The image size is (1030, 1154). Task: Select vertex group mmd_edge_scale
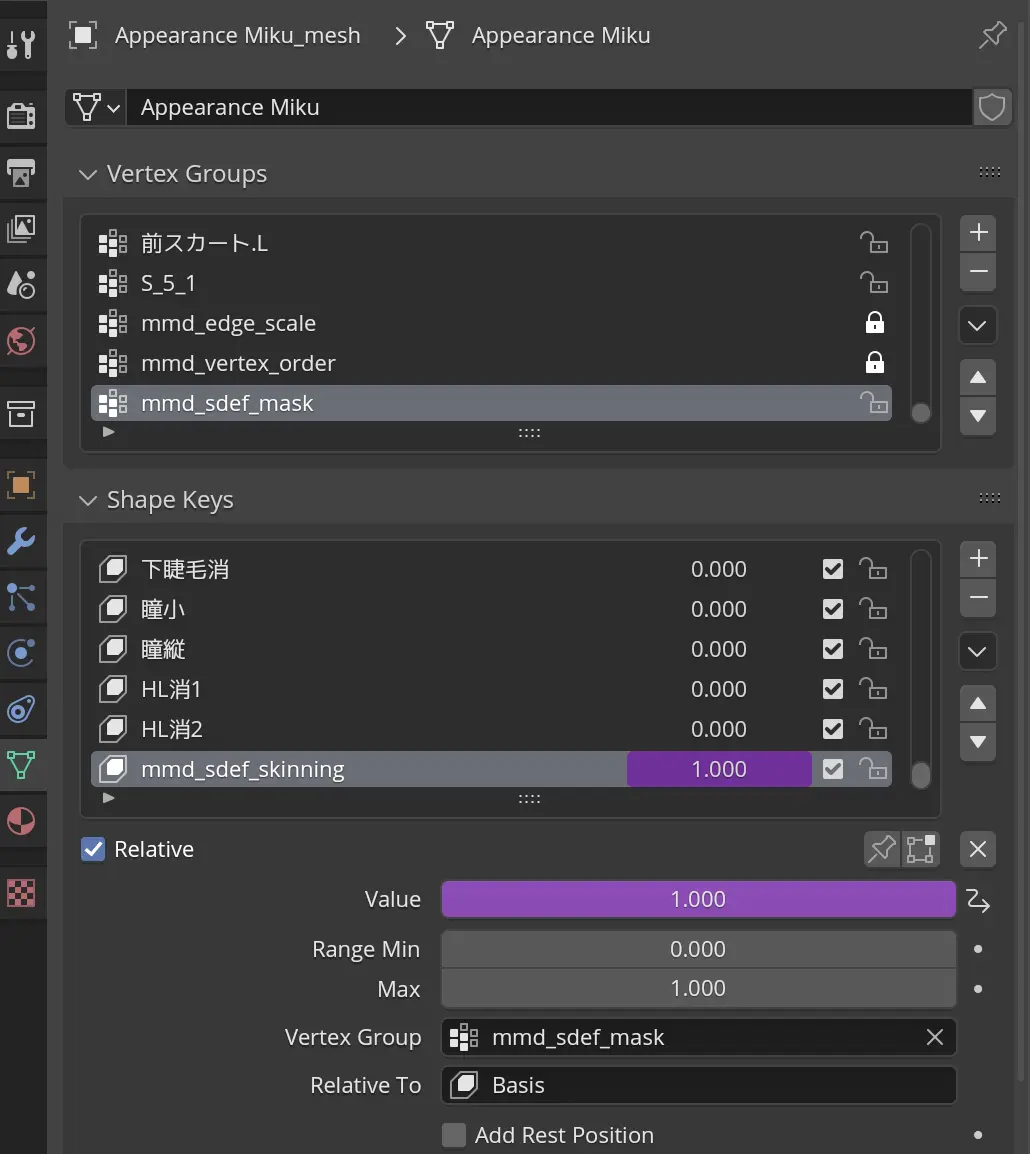point(491,323)
